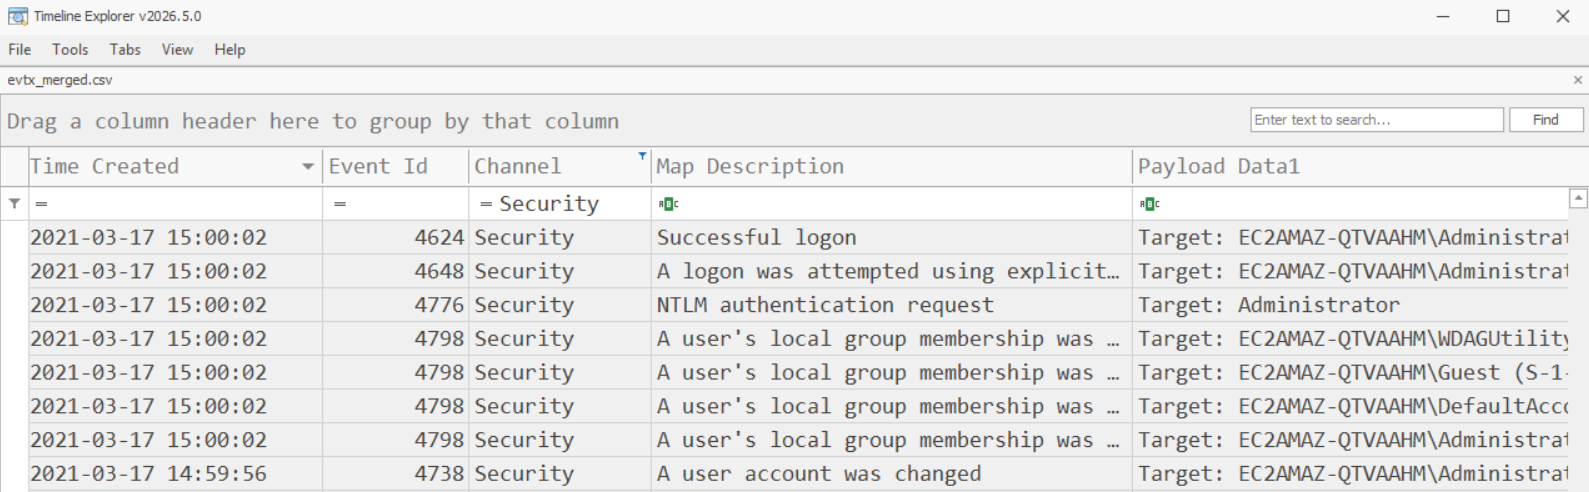Select 'A logon was attempted using explicit' cell

(891, 271)
